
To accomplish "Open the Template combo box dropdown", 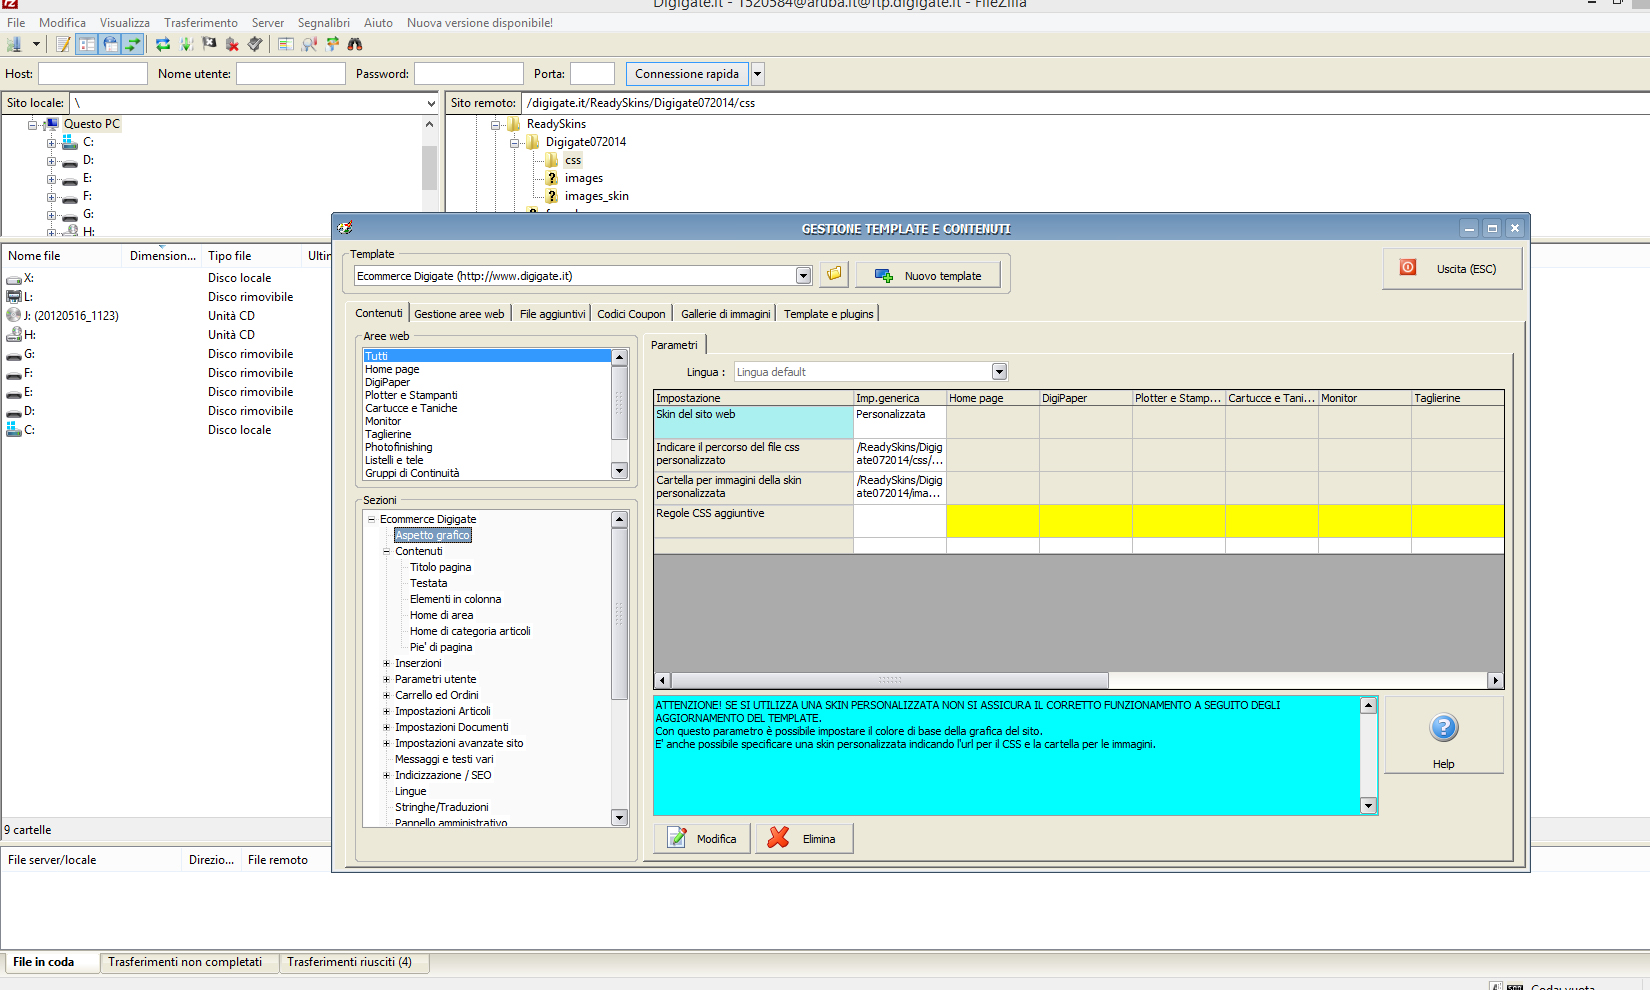I will click(x=803, y=276).
